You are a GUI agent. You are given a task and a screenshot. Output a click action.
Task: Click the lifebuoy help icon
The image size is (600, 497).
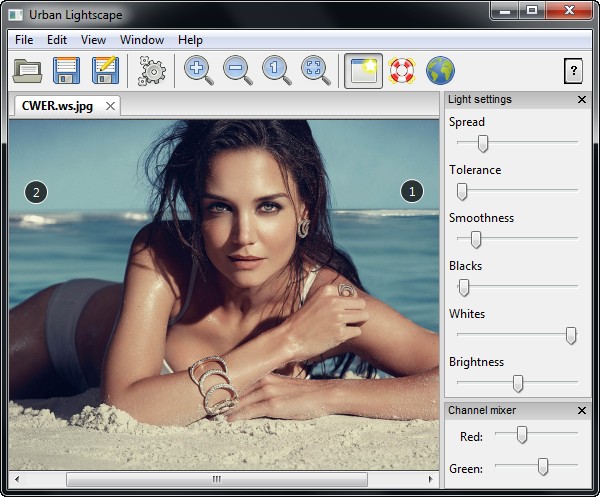(x=402, y=71)
